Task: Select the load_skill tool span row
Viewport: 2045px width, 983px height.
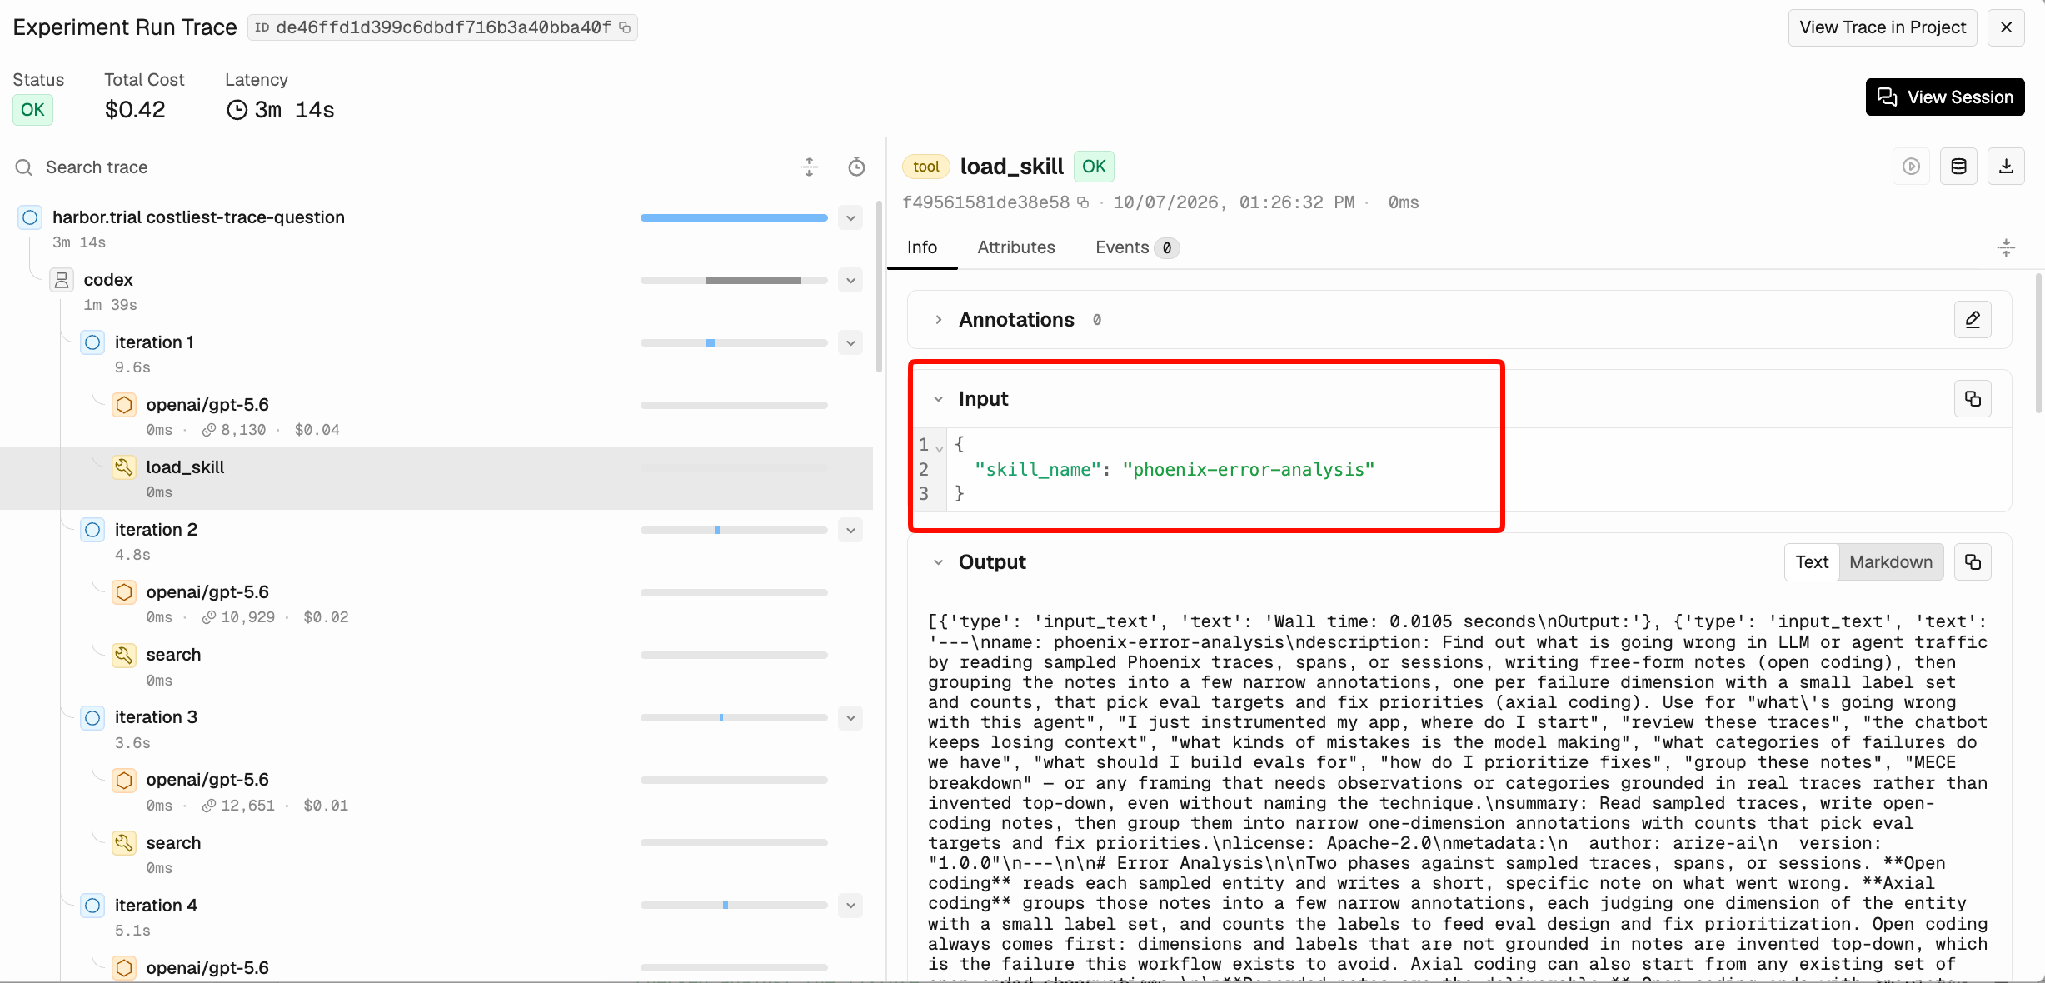Action: (436, 478)
